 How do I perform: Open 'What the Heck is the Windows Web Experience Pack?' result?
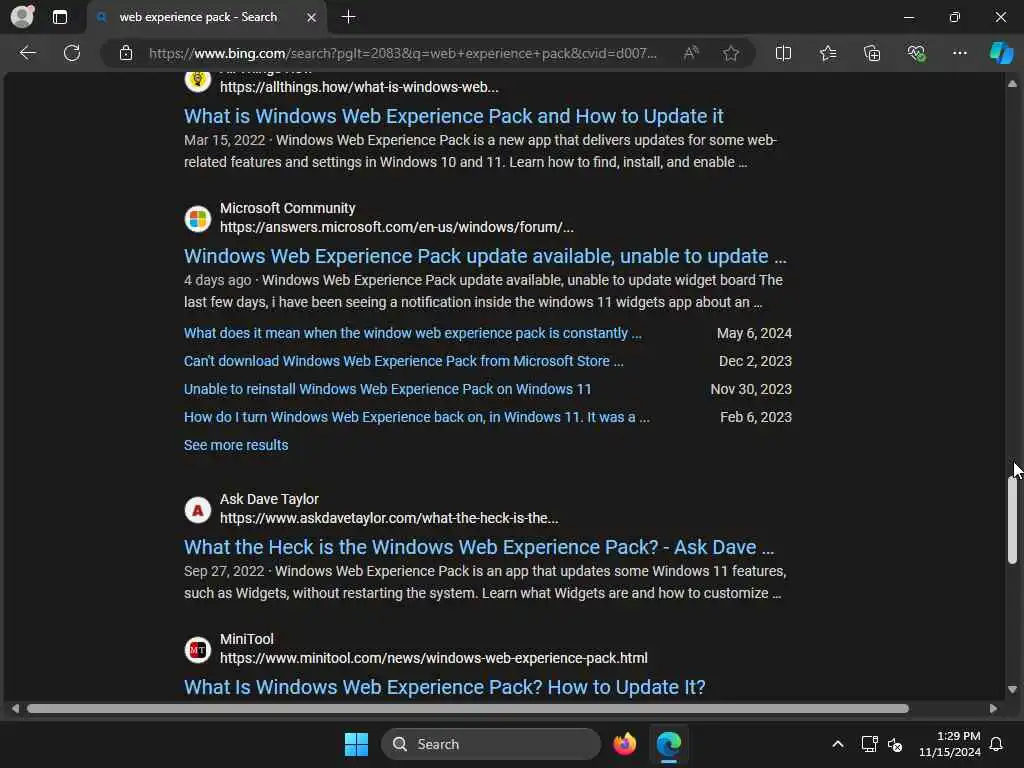click(479, 547)
